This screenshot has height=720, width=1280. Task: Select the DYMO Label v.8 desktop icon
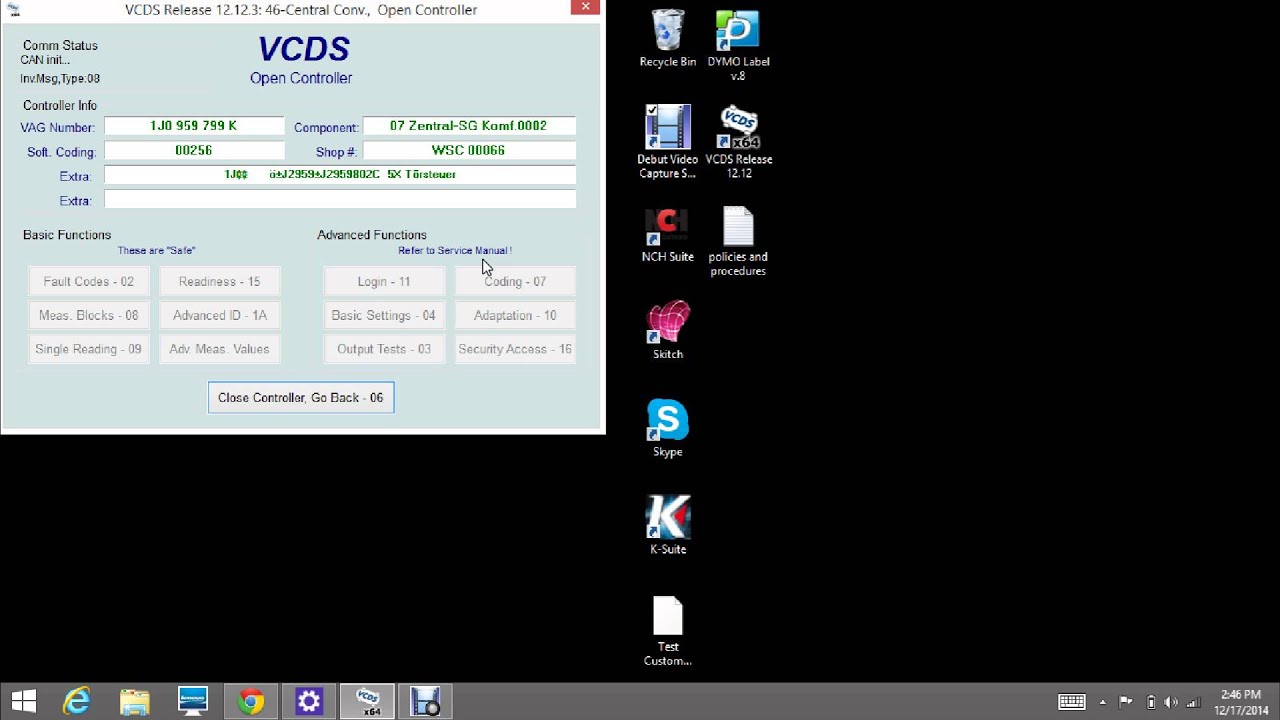(738, 45)
